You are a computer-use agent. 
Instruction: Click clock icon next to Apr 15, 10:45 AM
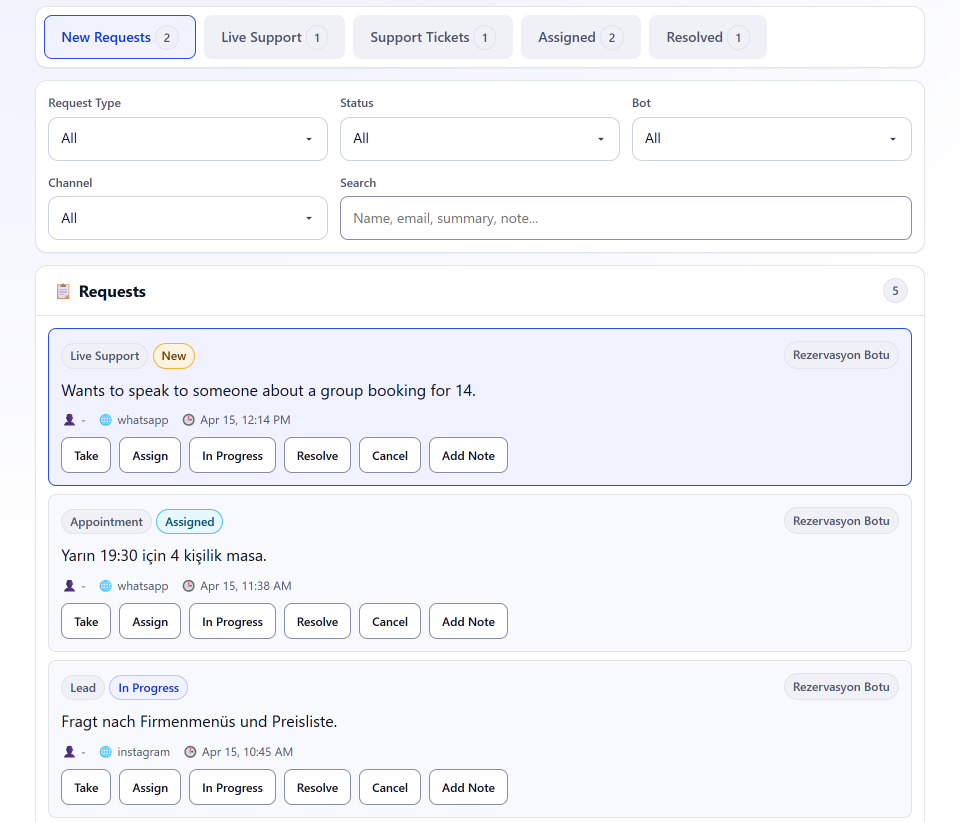[x=190, y=752]
